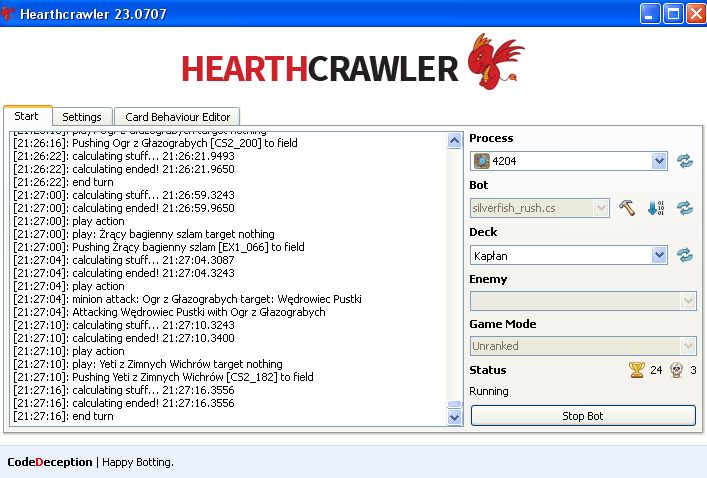Open the Game Mode dropdown Unranked

coord(688,346)
